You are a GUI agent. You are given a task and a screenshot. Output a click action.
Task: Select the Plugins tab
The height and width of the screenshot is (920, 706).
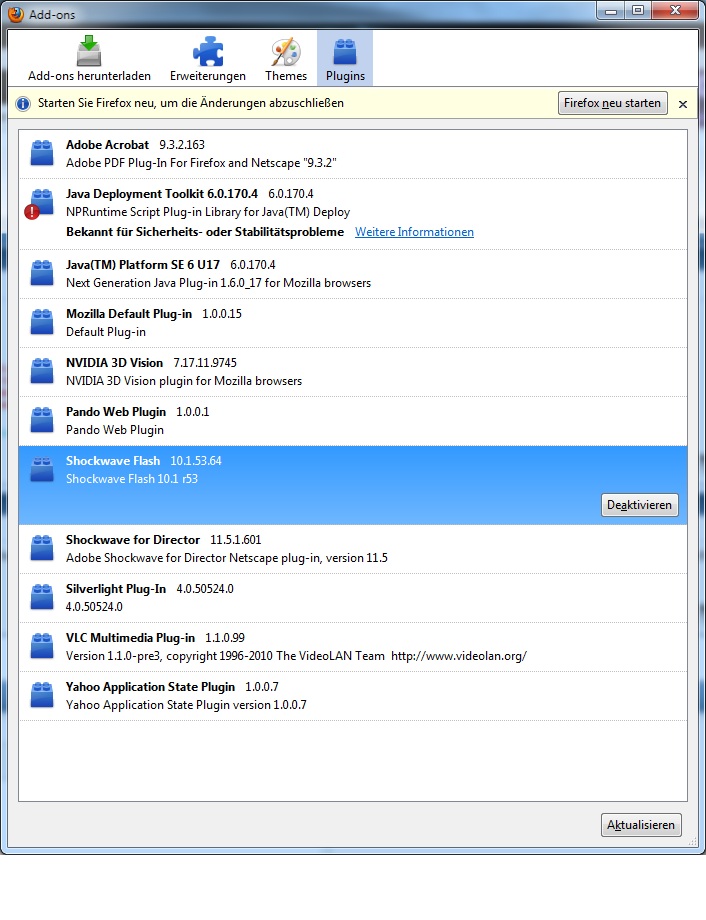tap(345, 58)
